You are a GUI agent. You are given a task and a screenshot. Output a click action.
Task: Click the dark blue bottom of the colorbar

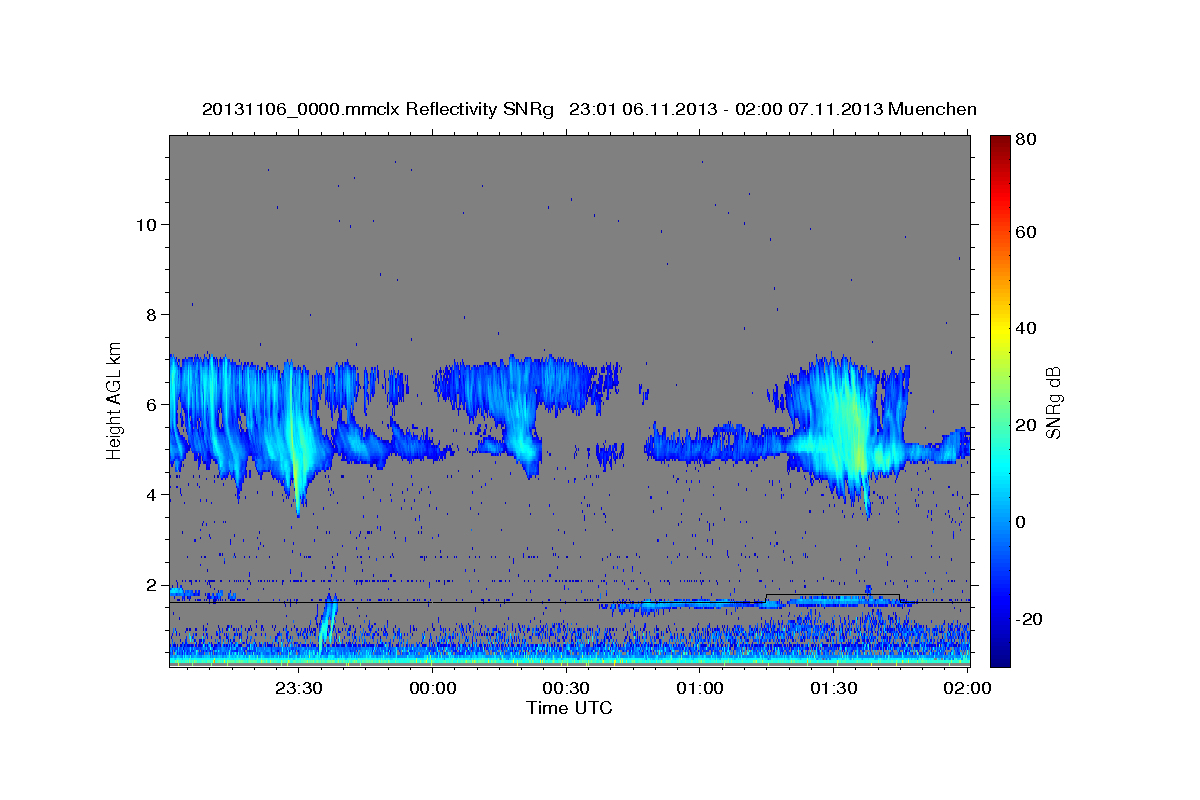coord(1000,657)
